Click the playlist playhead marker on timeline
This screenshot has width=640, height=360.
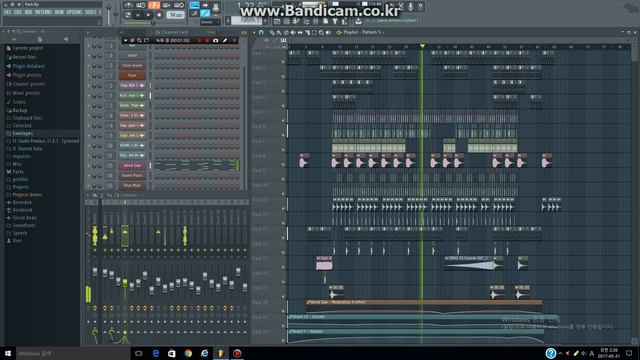coord(422,46)
